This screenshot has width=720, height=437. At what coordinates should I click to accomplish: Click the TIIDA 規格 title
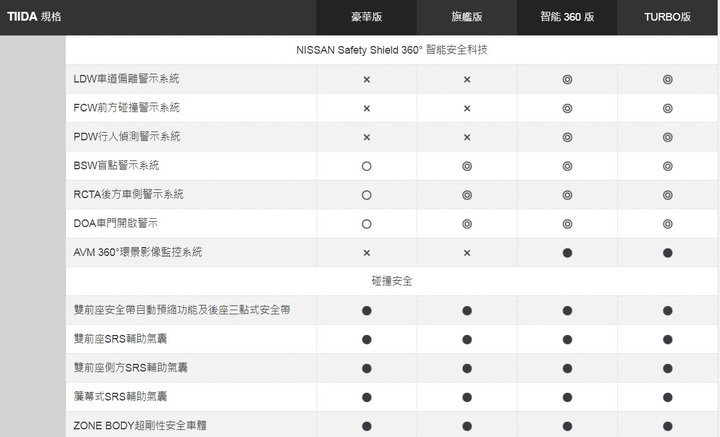[x=34, y=17]
